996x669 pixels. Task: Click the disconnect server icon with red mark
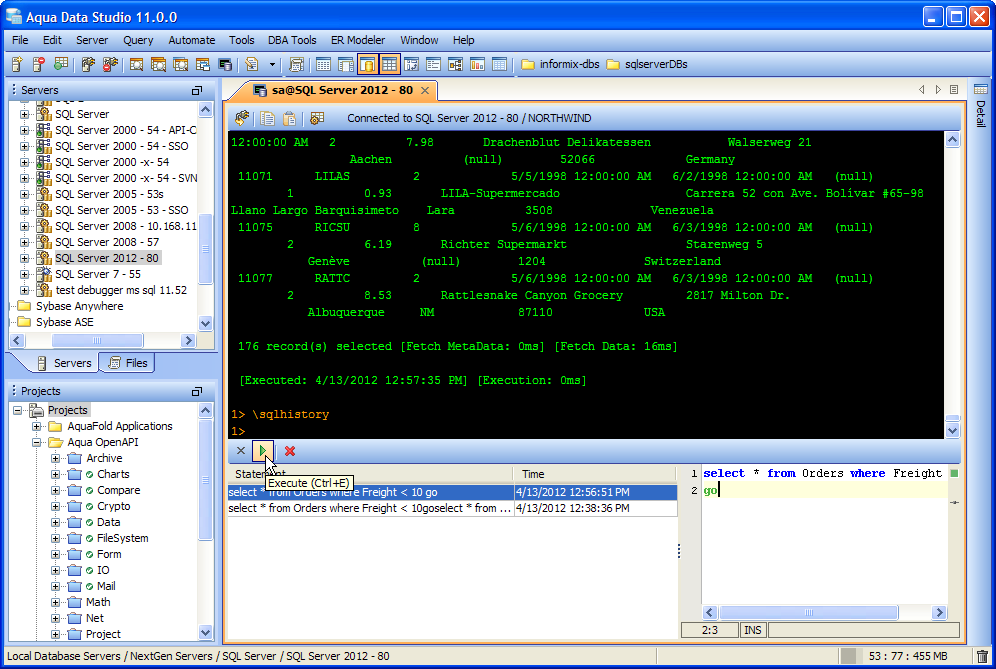tap(111, 64)
